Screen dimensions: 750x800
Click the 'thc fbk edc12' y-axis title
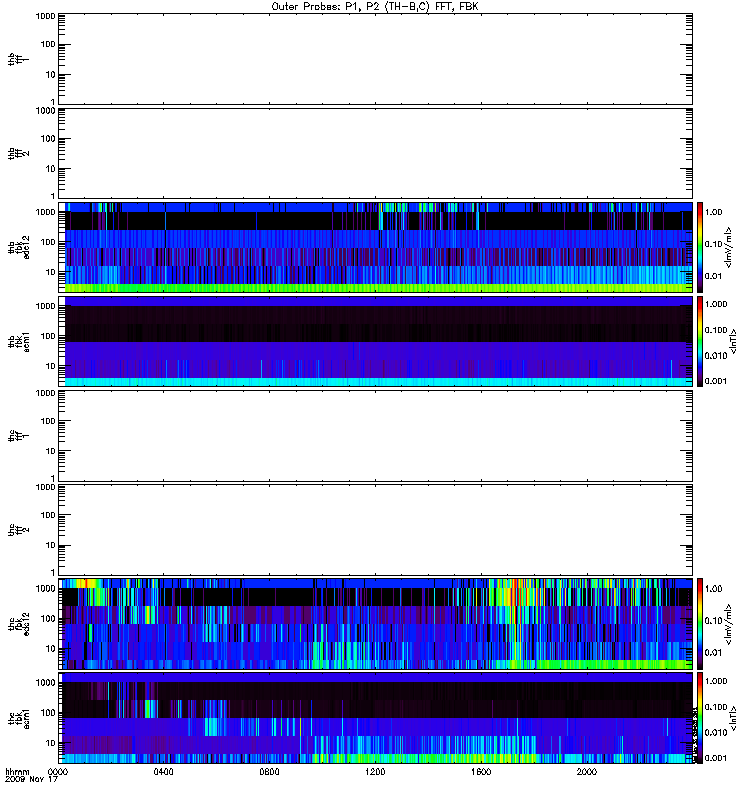[19, 624]
